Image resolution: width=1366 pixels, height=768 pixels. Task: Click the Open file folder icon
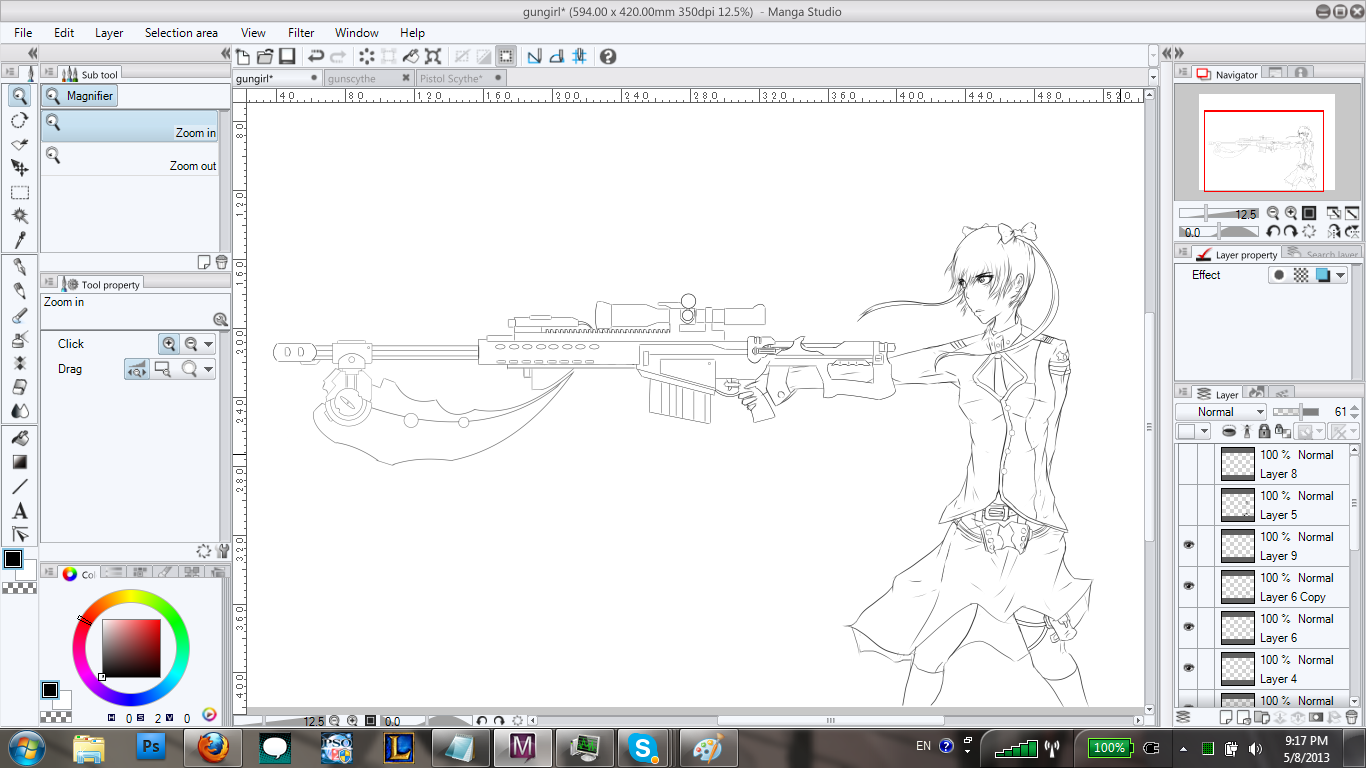point(265,57)
